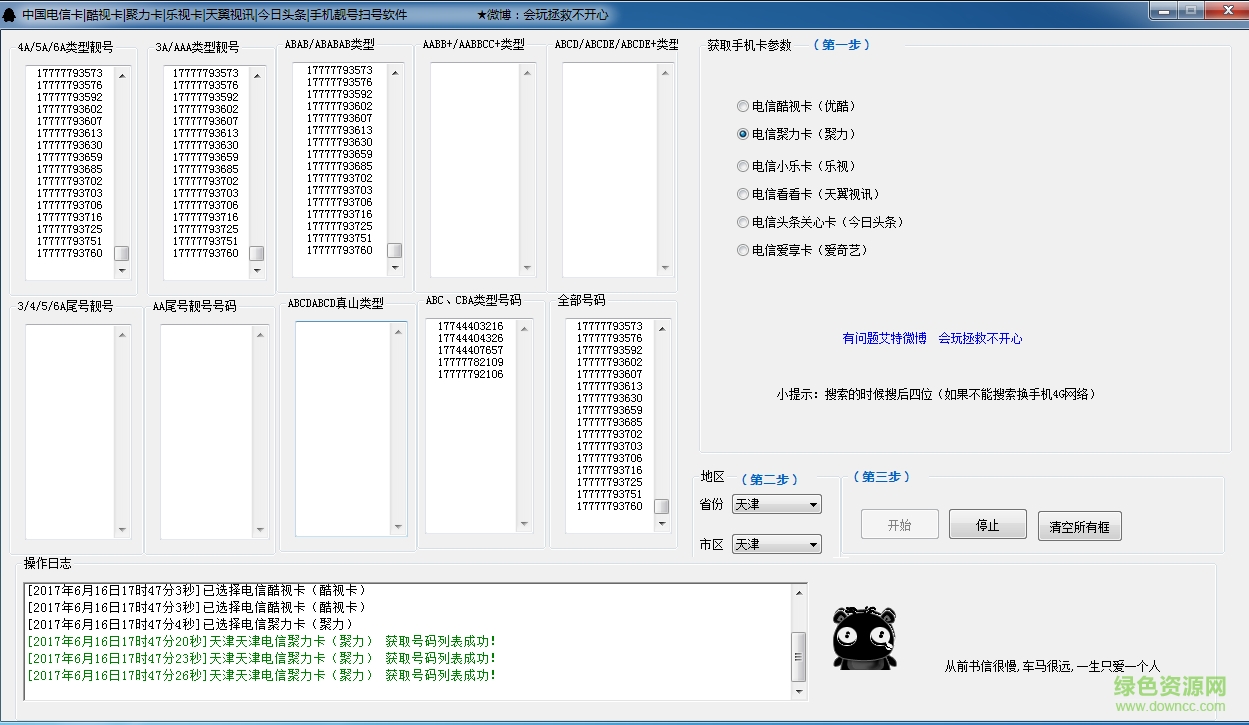The height and width of the screenshot is (725, 1249).
Task: Select the 电信酷视卡（优酷） radio option
Action: 743,105
